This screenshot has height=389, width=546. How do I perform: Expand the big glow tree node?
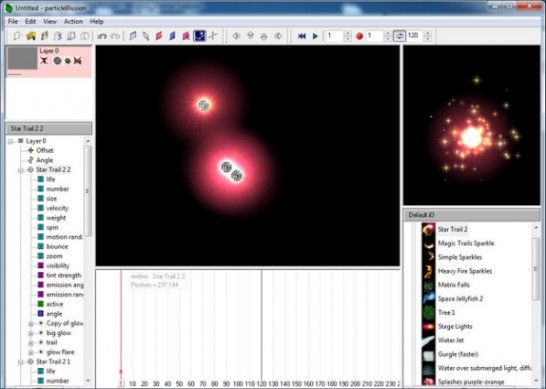pos(31,333)
